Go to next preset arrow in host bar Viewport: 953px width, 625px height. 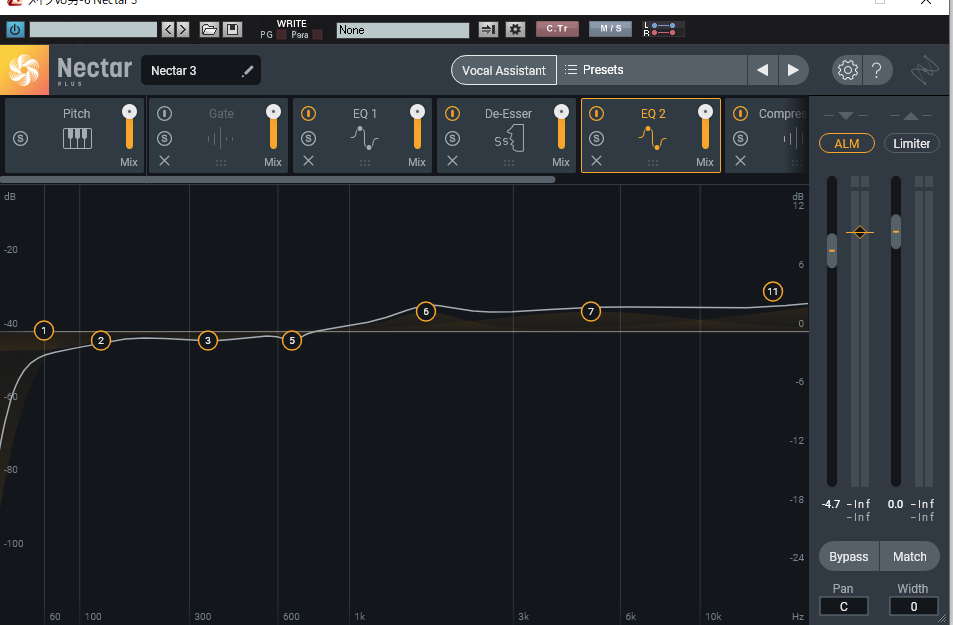[182, 29]
